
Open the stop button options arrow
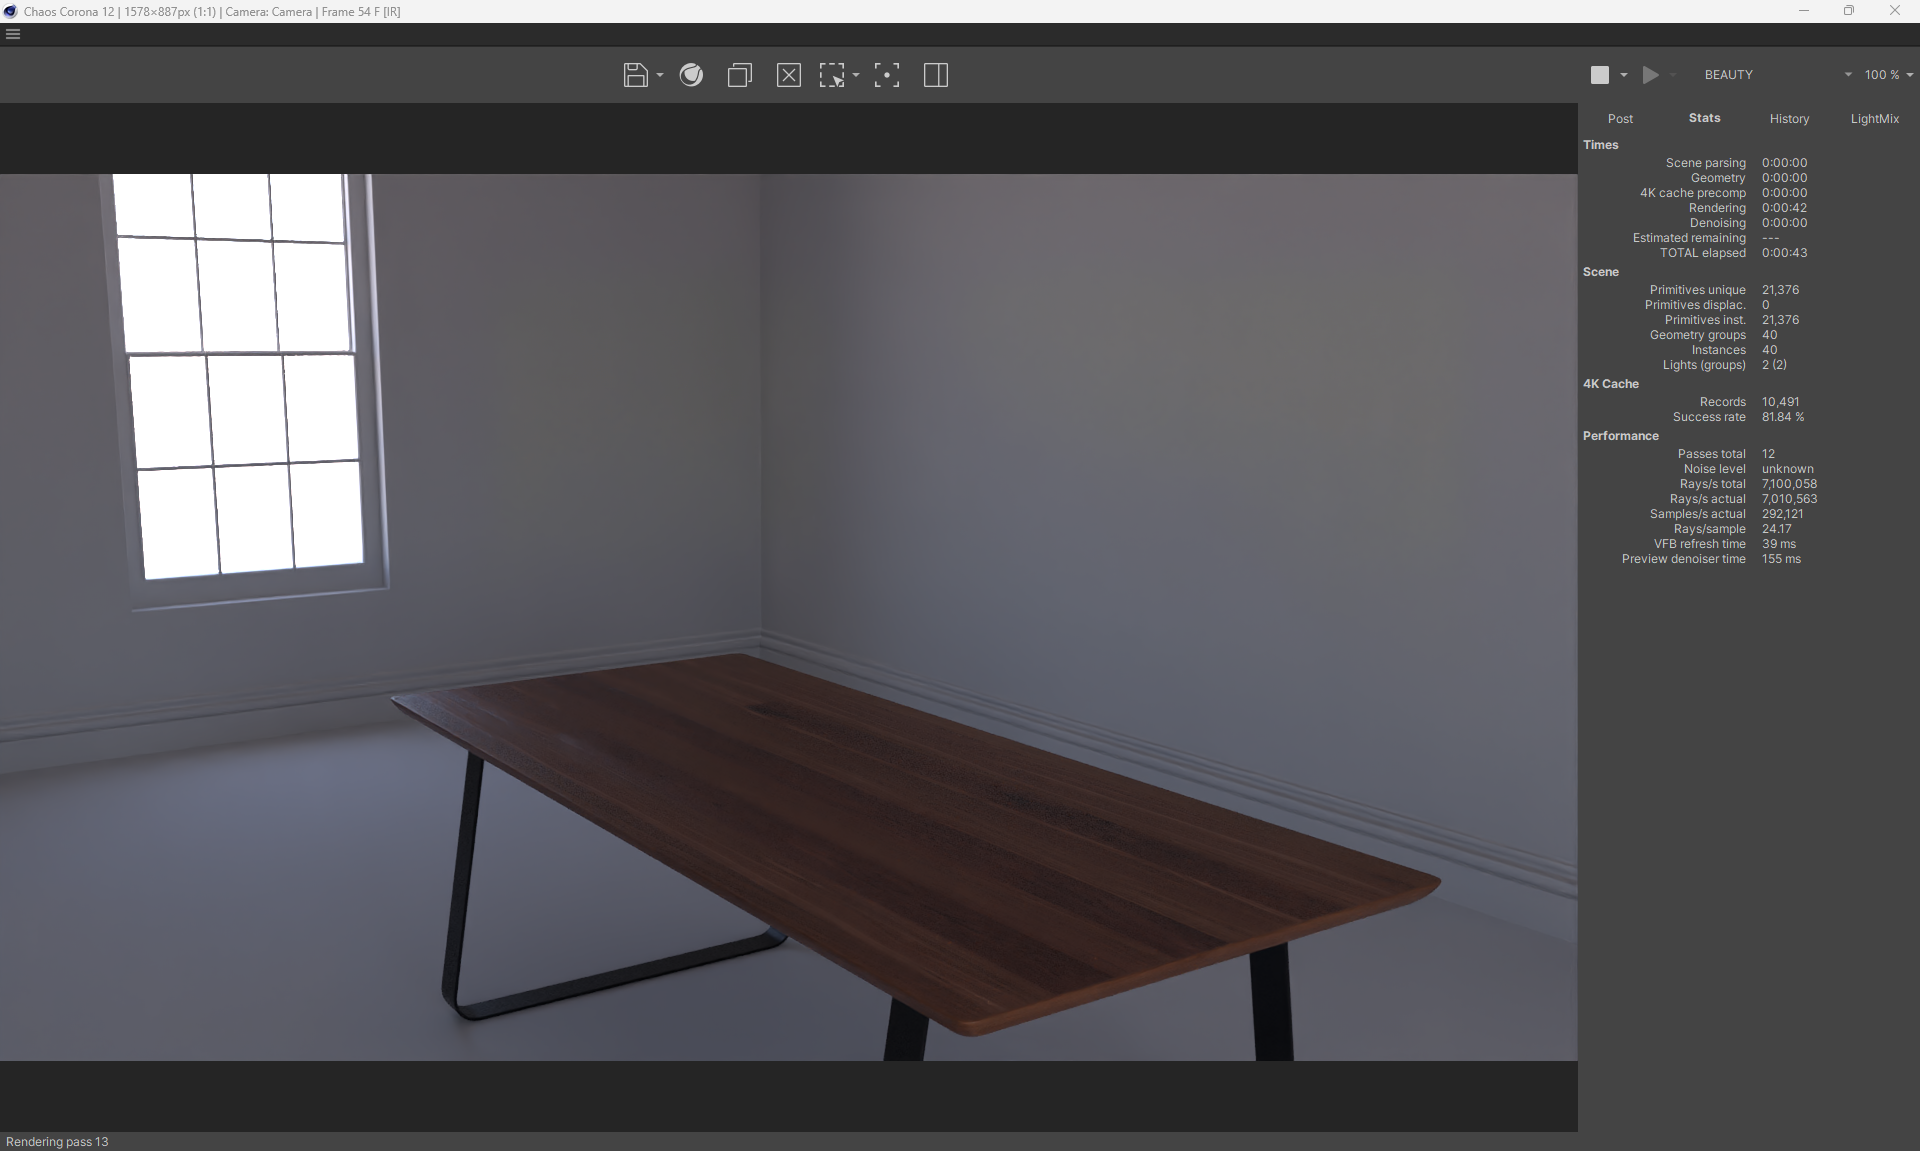pyautogui.click(x=1624, y=76)
